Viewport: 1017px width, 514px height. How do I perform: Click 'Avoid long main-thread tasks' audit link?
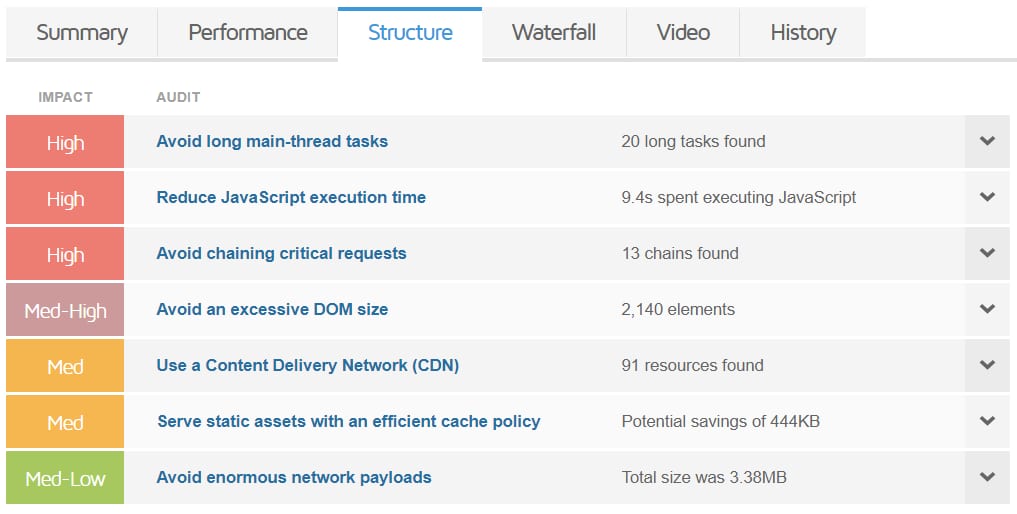pos(272,142)
